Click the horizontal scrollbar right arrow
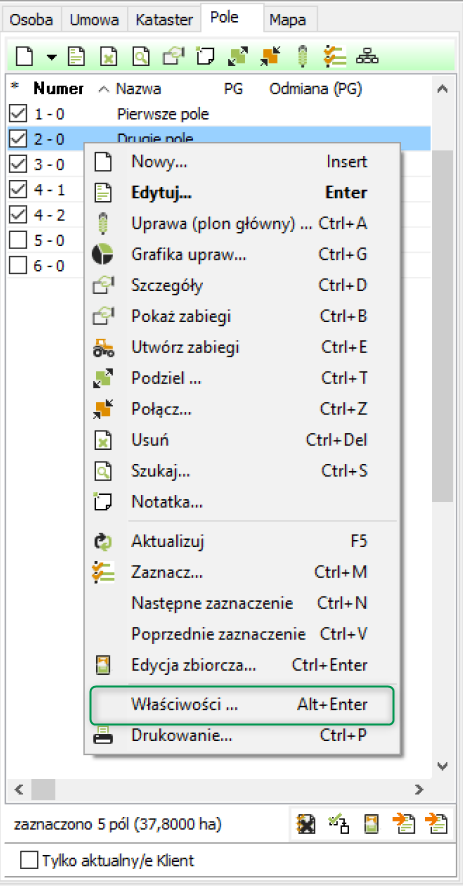 [419, 789]
